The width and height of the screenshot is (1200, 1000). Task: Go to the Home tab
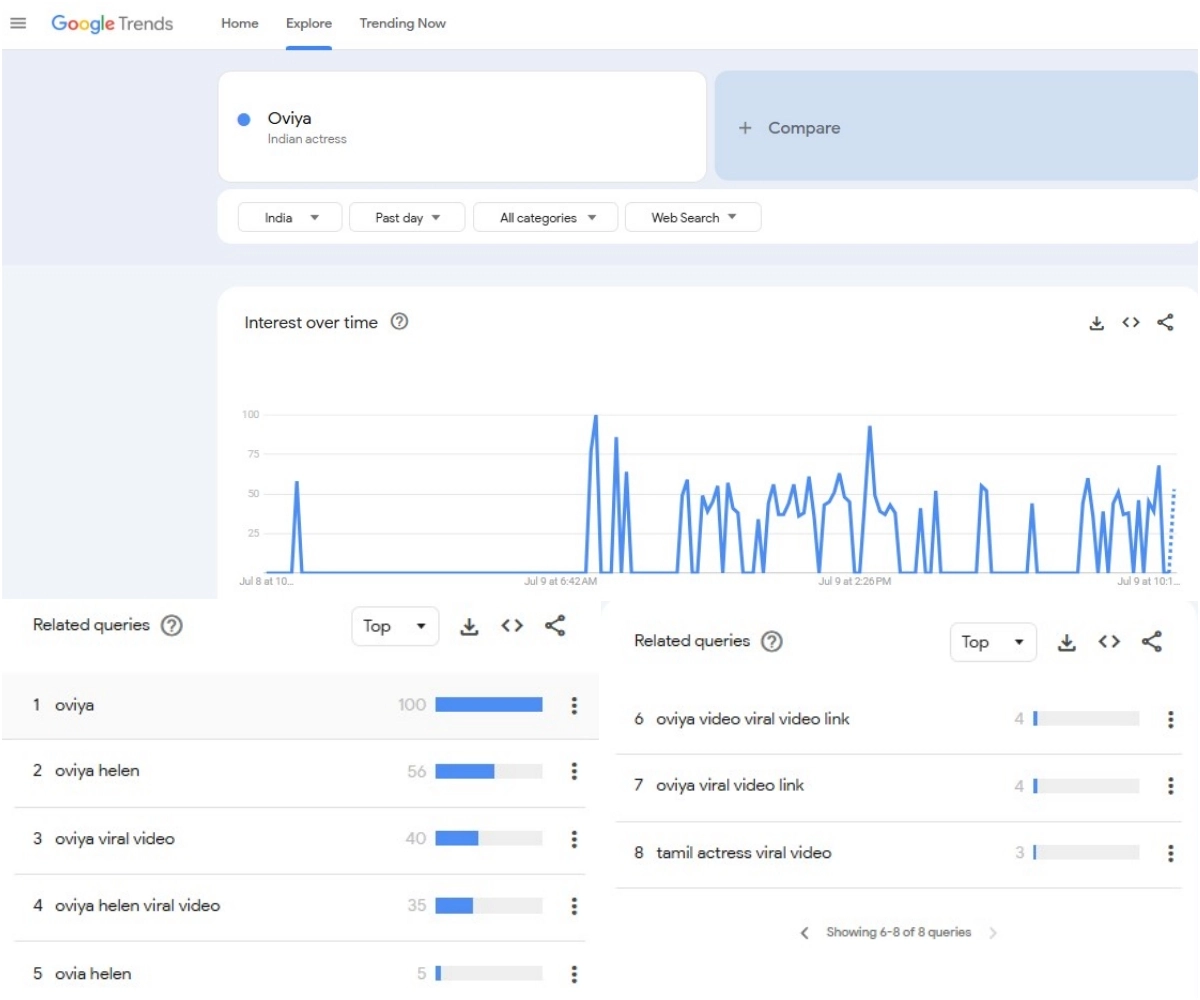[x=239, y=23]
